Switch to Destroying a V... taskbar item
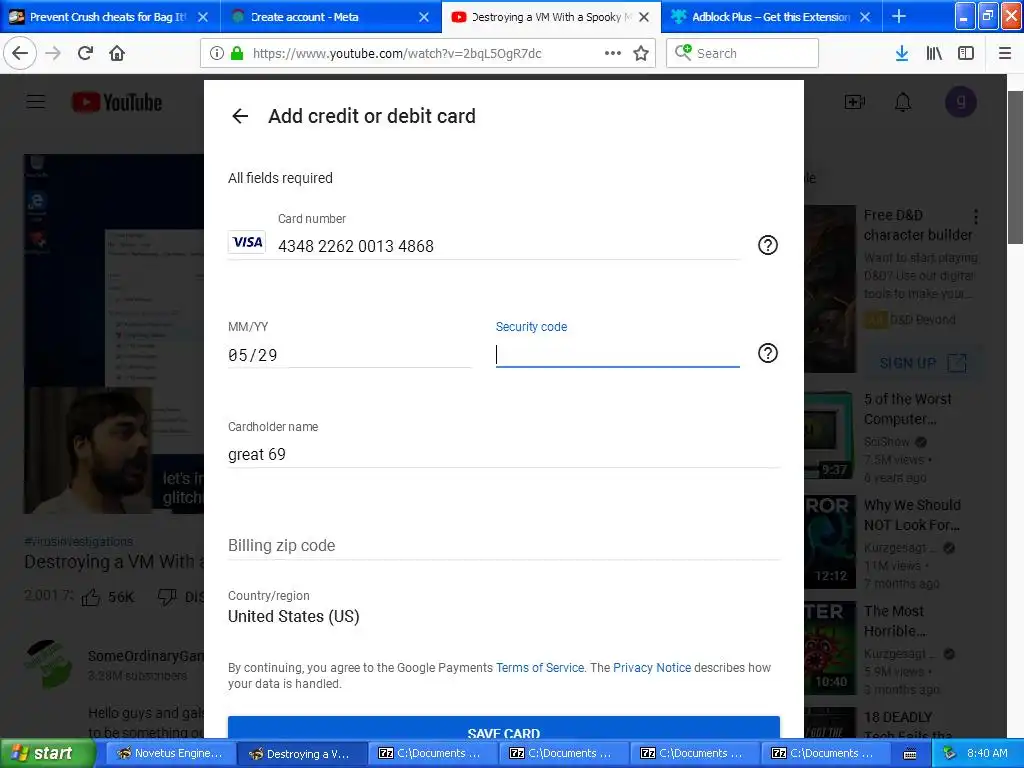The width and height of the screenshot is (1024, 768). (x=300, y=753)
